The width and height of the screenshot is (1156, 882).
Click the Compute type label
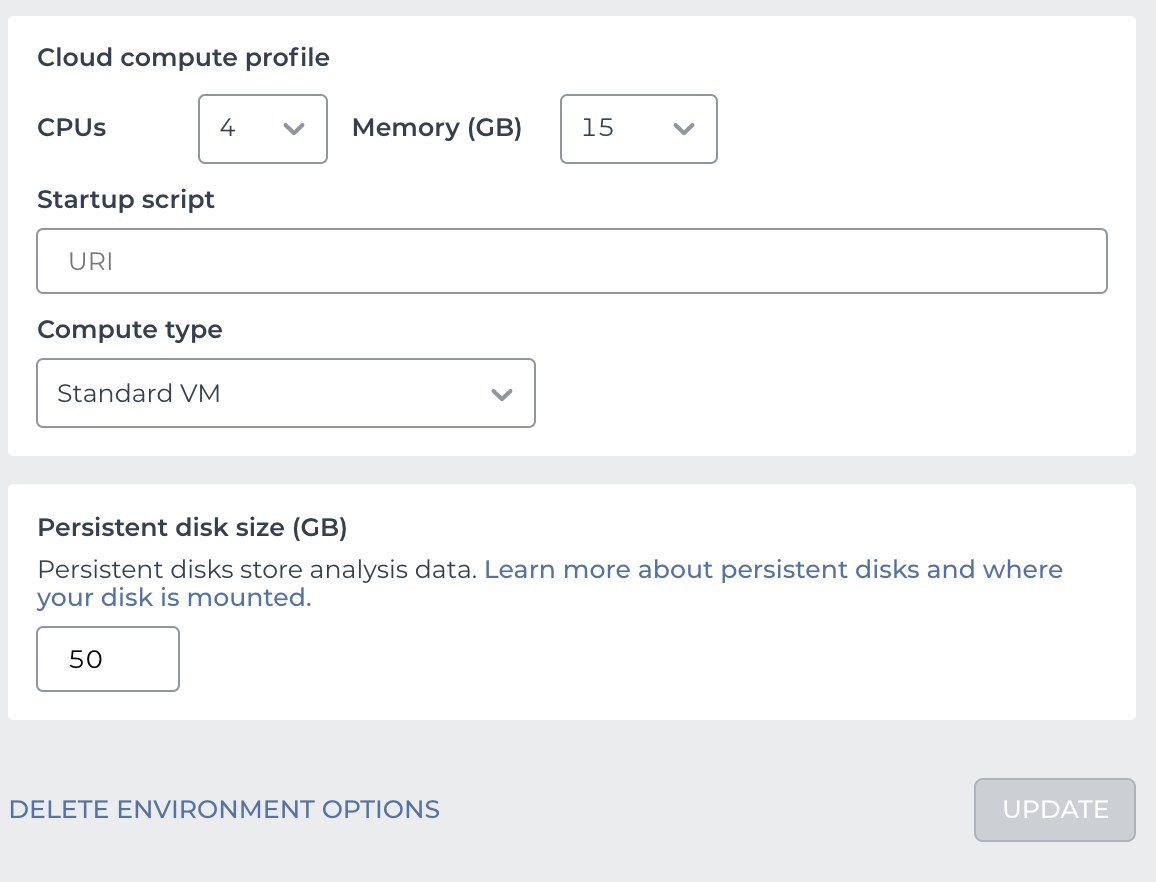(x=130, y=330)
